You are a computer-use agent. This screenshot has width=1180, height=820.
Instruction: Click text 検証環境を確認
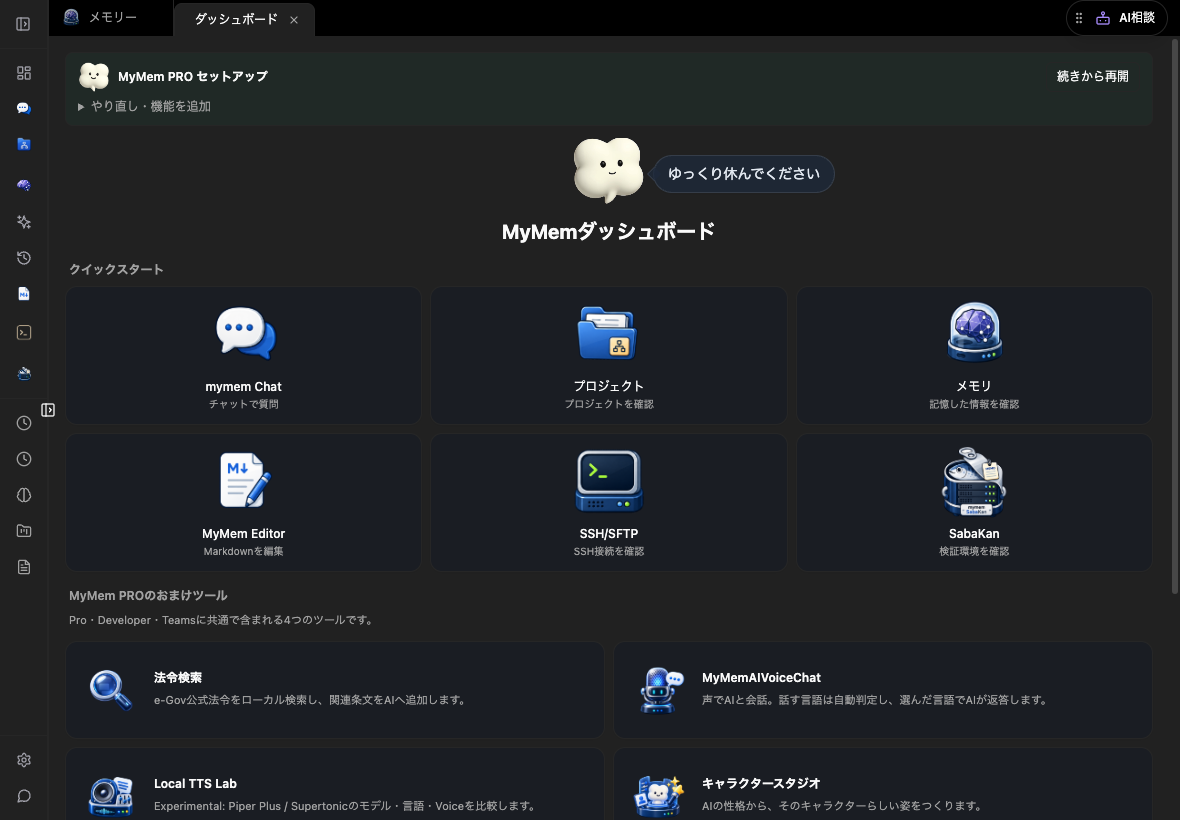point(974,551)
